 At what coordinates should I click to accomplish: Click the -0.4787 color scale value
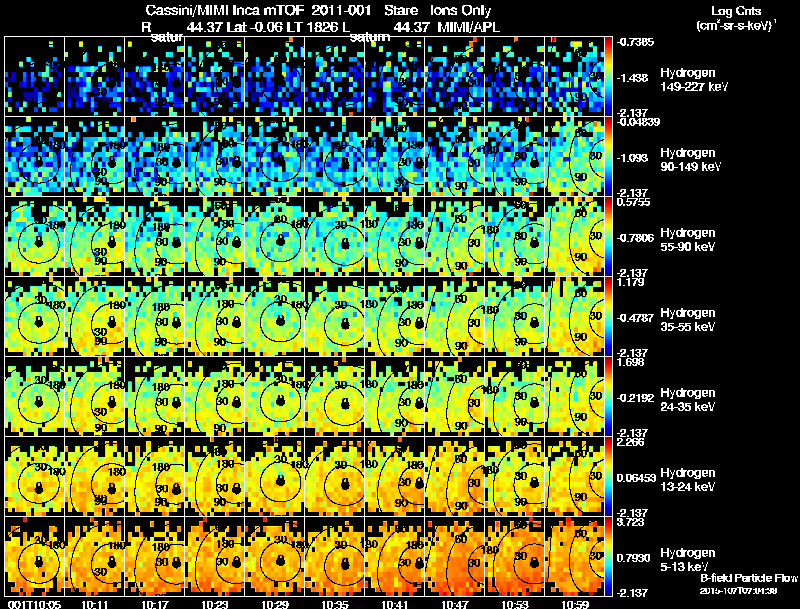click(x=635, y=318)
